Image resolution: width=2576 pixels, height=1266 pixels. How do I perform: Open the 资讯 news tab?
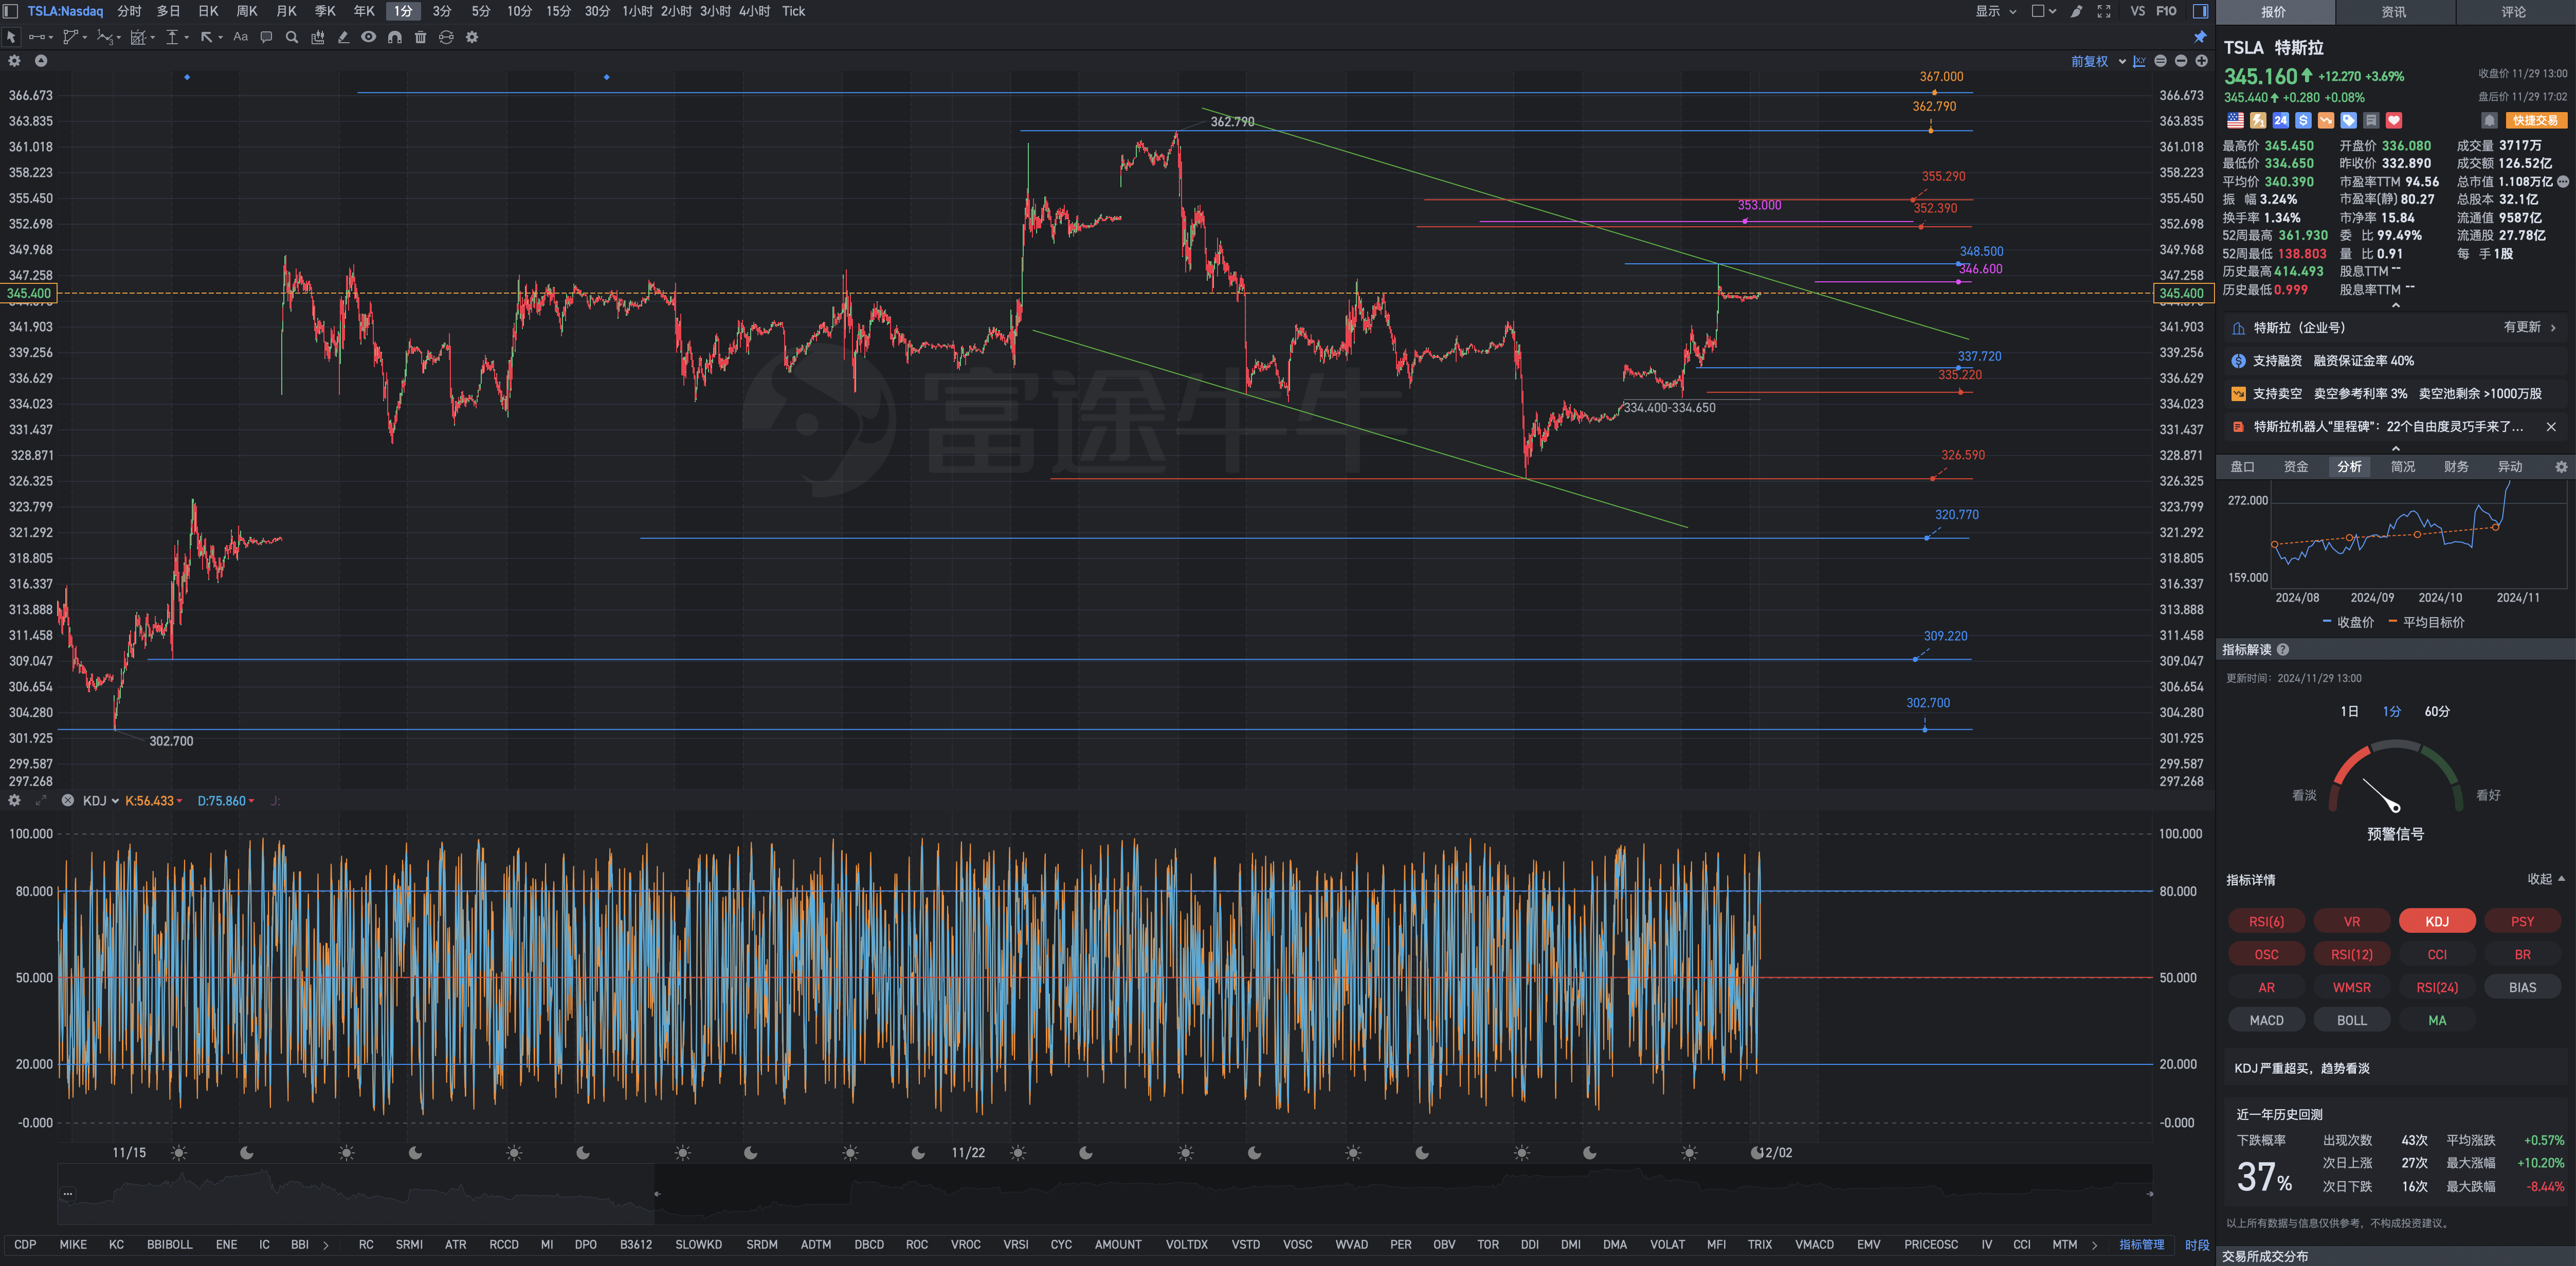click(2394, 12)
